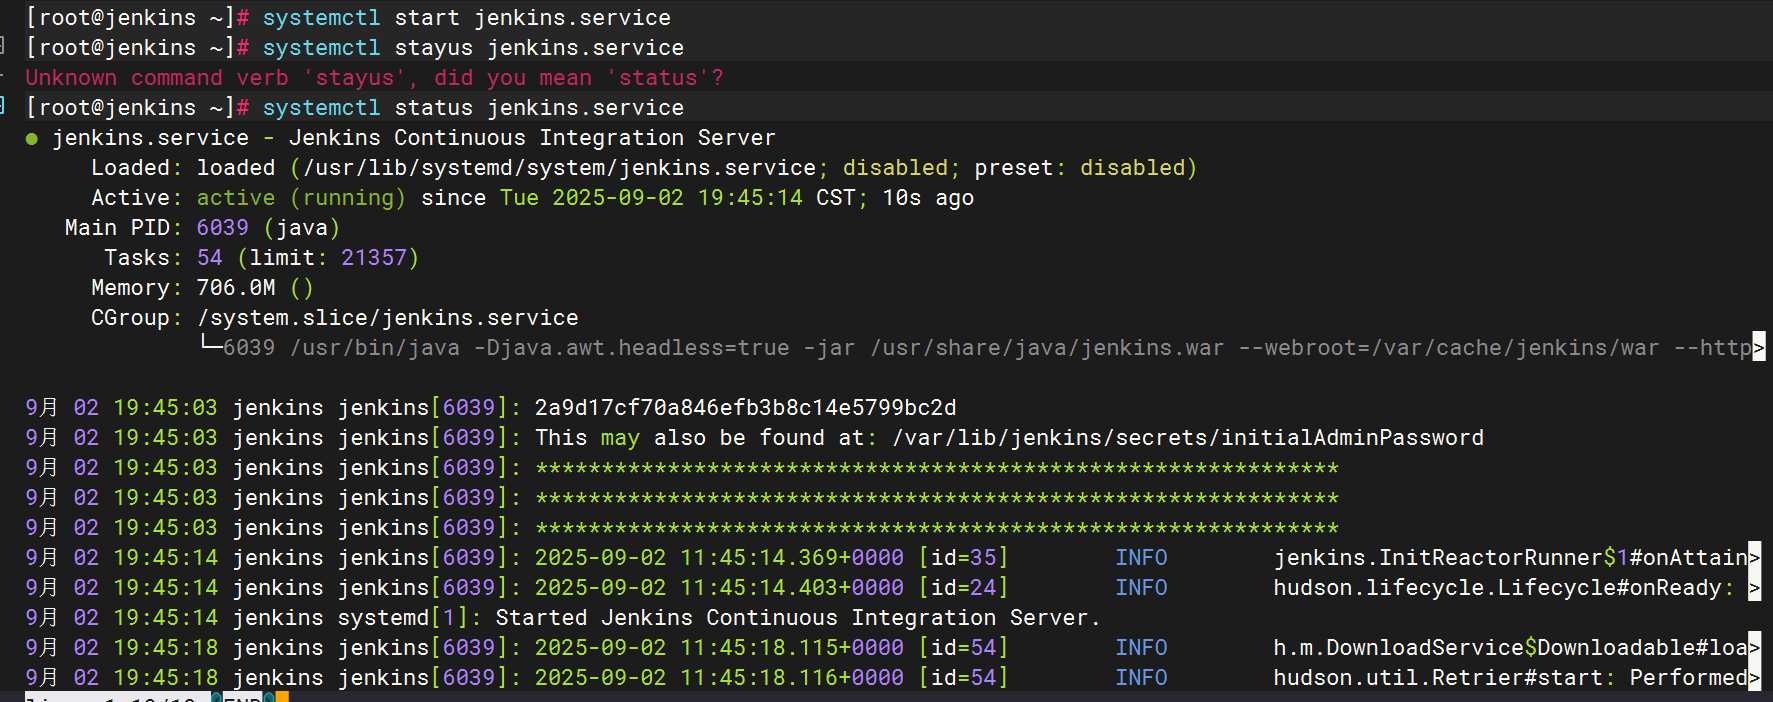The width and height of the screenshot is (1773, 702).
Task: Click the 'CST;' timezone text
Action: [842, 198]
